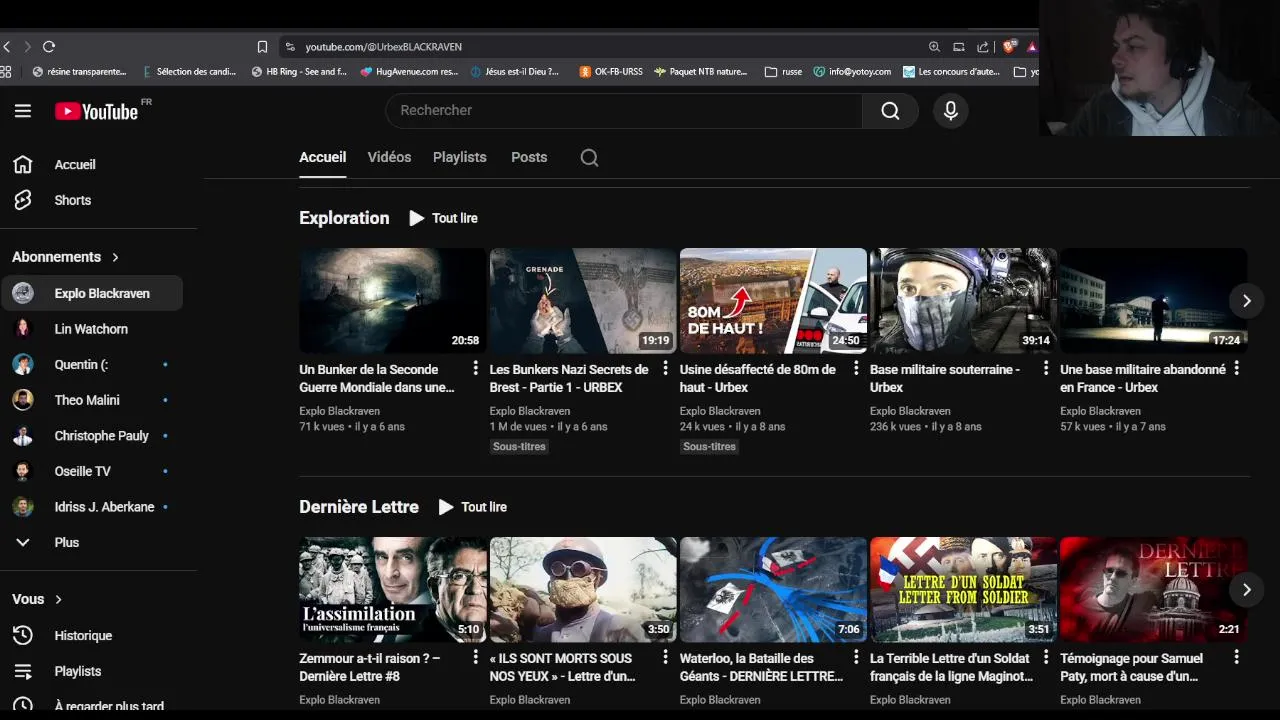Open Shorts in the left sidebar

click(91, 200)
